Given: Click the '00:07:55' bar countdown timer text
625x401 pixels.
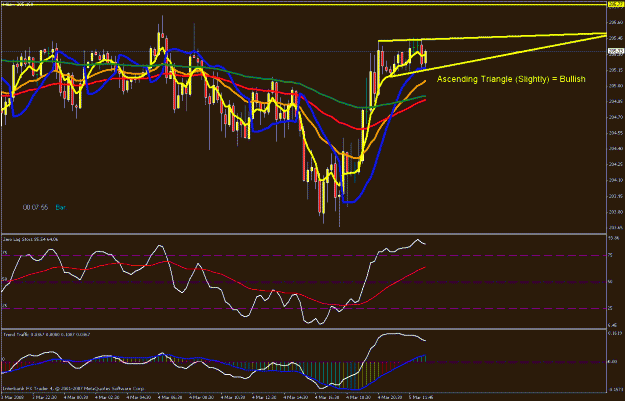Looking at the screenshot, I should coord(35,207).
